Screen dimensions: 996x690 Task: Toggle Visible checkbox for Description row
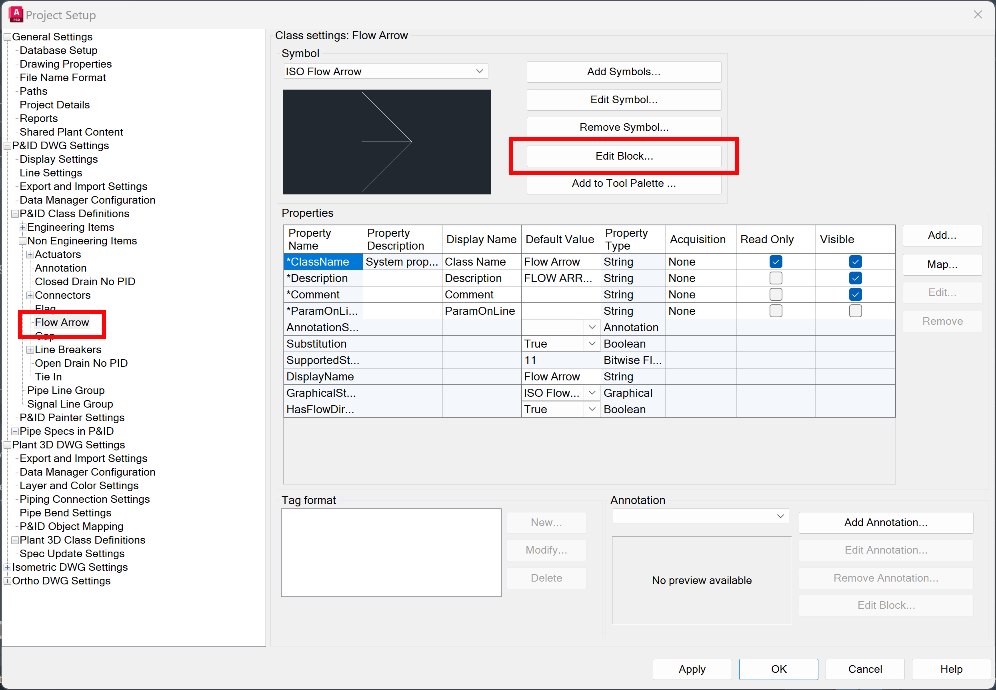tap(856, 278)
